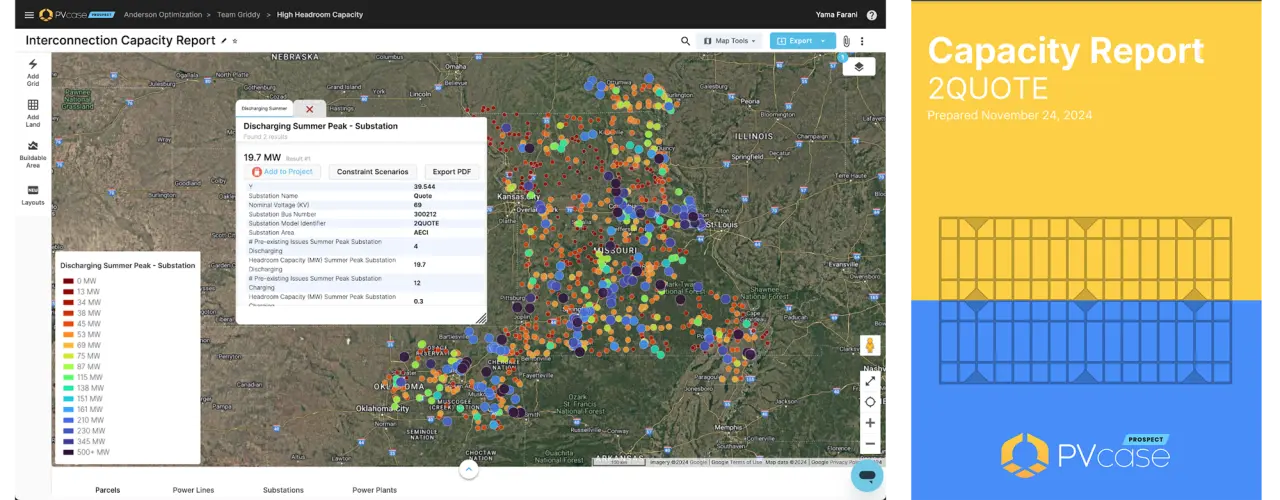Zoom in the map
Viewport: 1280px width, 500px height.
pyautogui.click(x=870, y=423)
